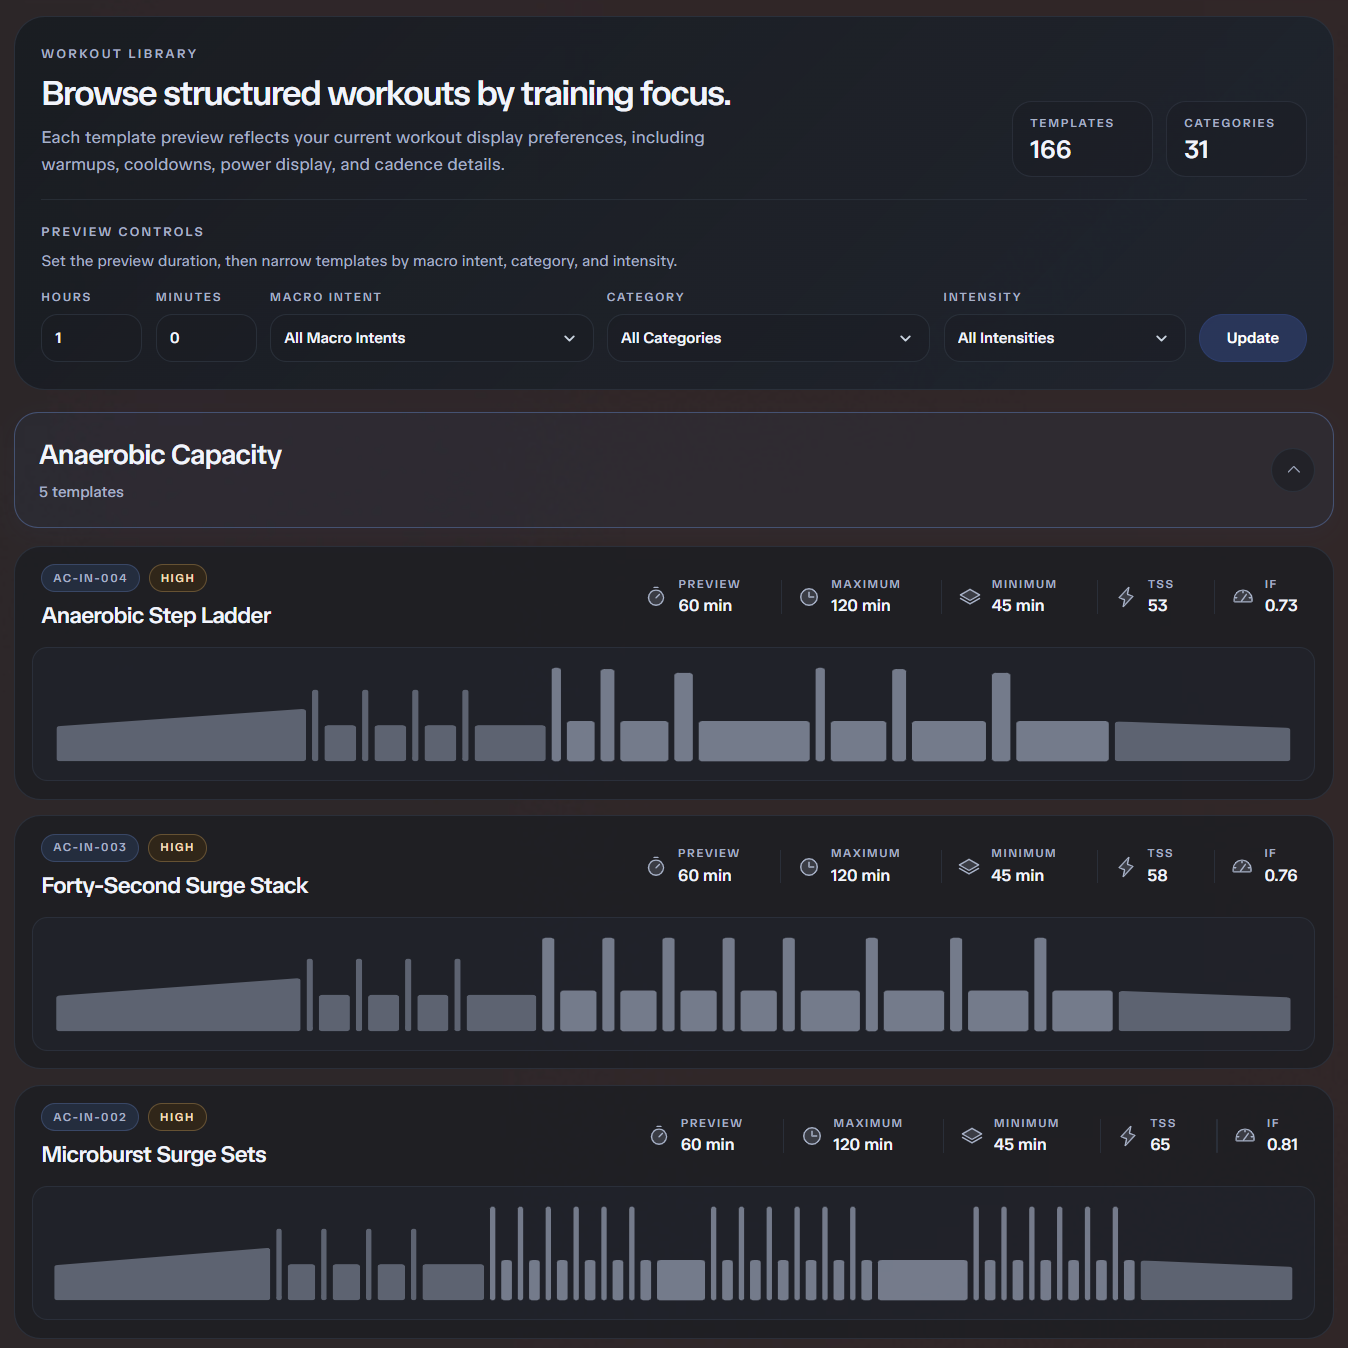
Task: Click the PREVIEW CONTROLS heading
Action: pos(122,232)
